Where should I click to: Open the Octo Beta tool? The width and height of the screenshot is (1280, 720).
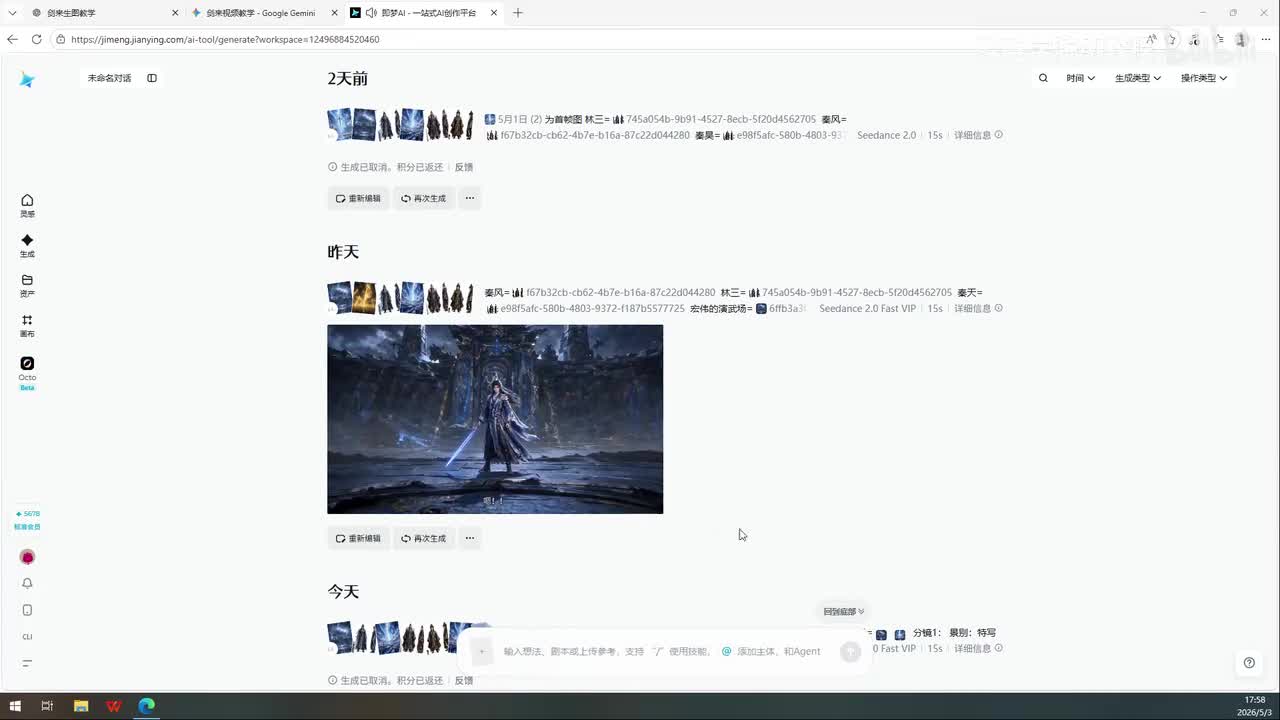pyautogui.click(x=27, y=372)
